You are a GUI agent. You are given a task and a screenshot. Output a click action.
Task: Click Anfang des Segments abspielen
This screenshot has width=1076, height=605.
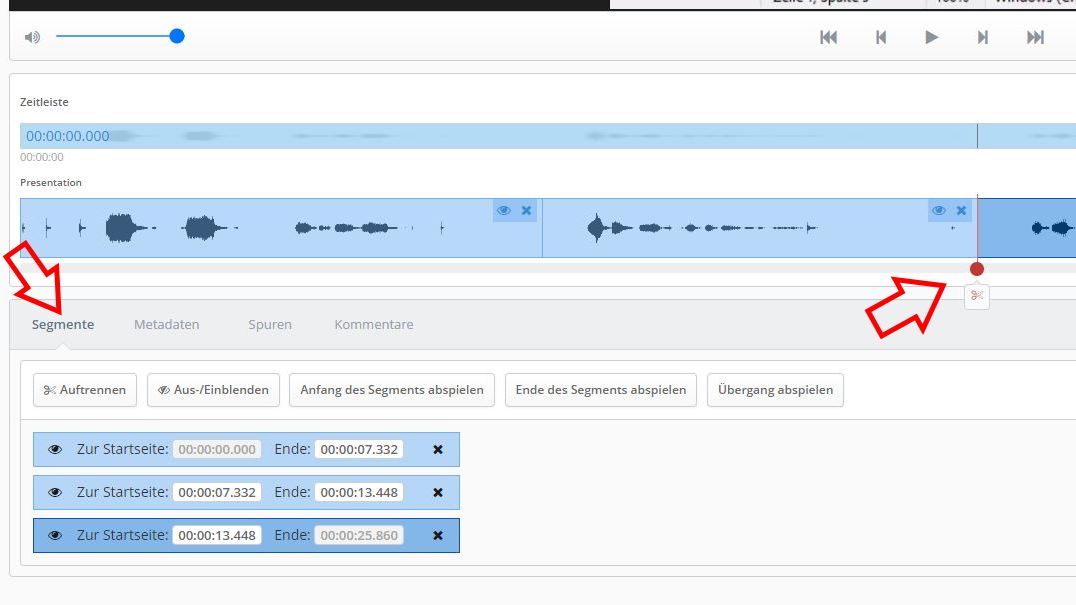[391, 390]
